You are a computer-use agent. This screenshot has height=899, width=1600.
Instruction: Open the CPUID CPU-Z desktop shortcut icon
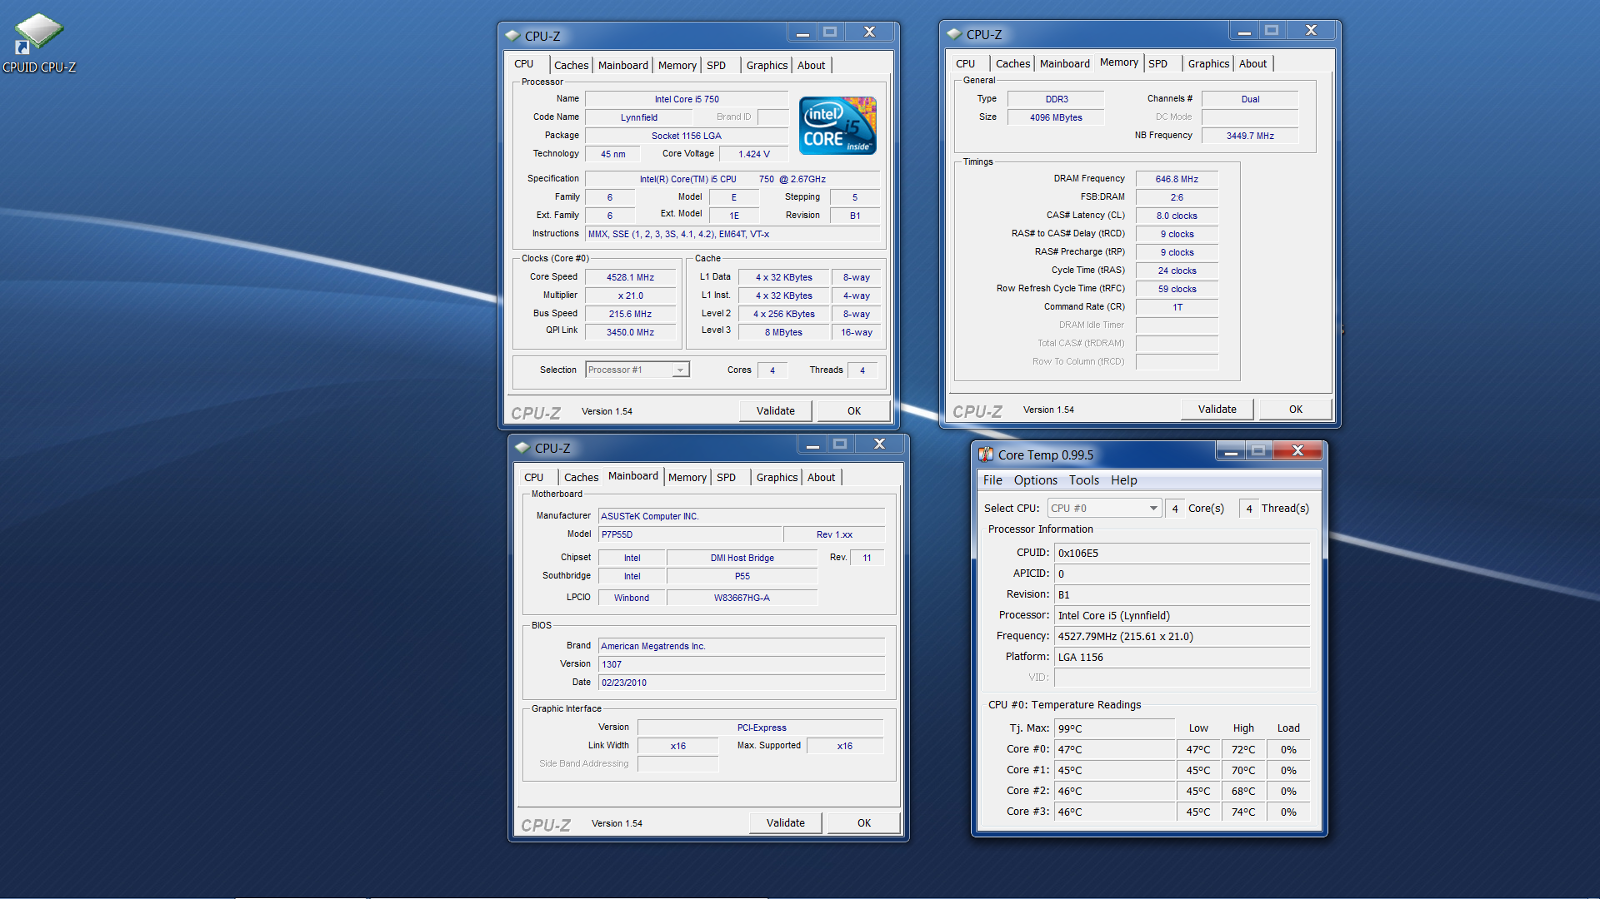39,44
